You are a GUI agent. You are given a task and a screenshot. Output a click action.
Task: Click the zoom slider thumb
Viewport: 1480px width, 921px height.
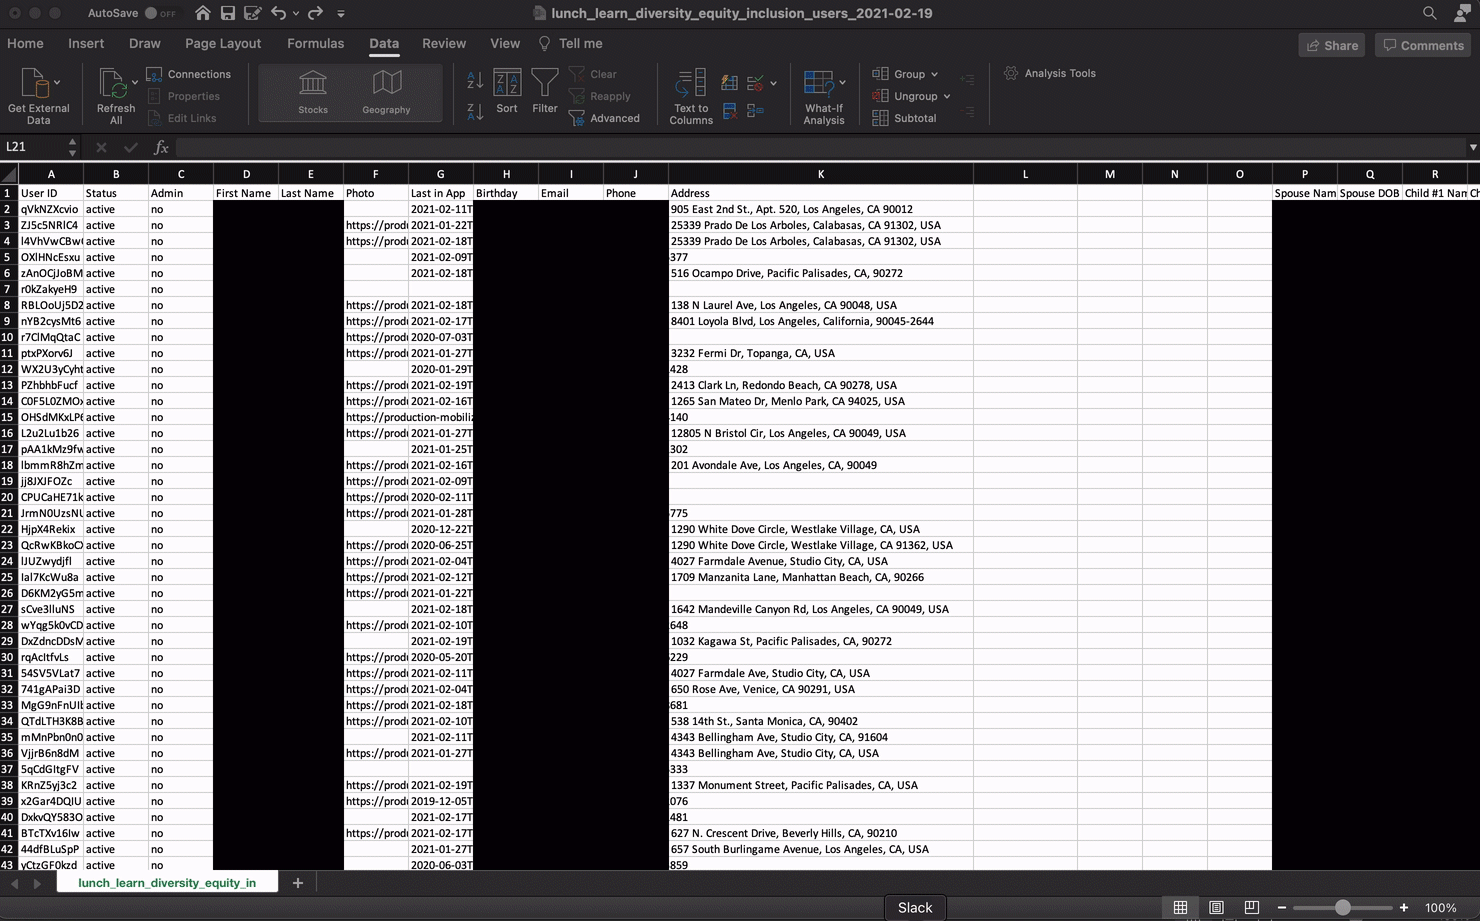pos(1342,907)
